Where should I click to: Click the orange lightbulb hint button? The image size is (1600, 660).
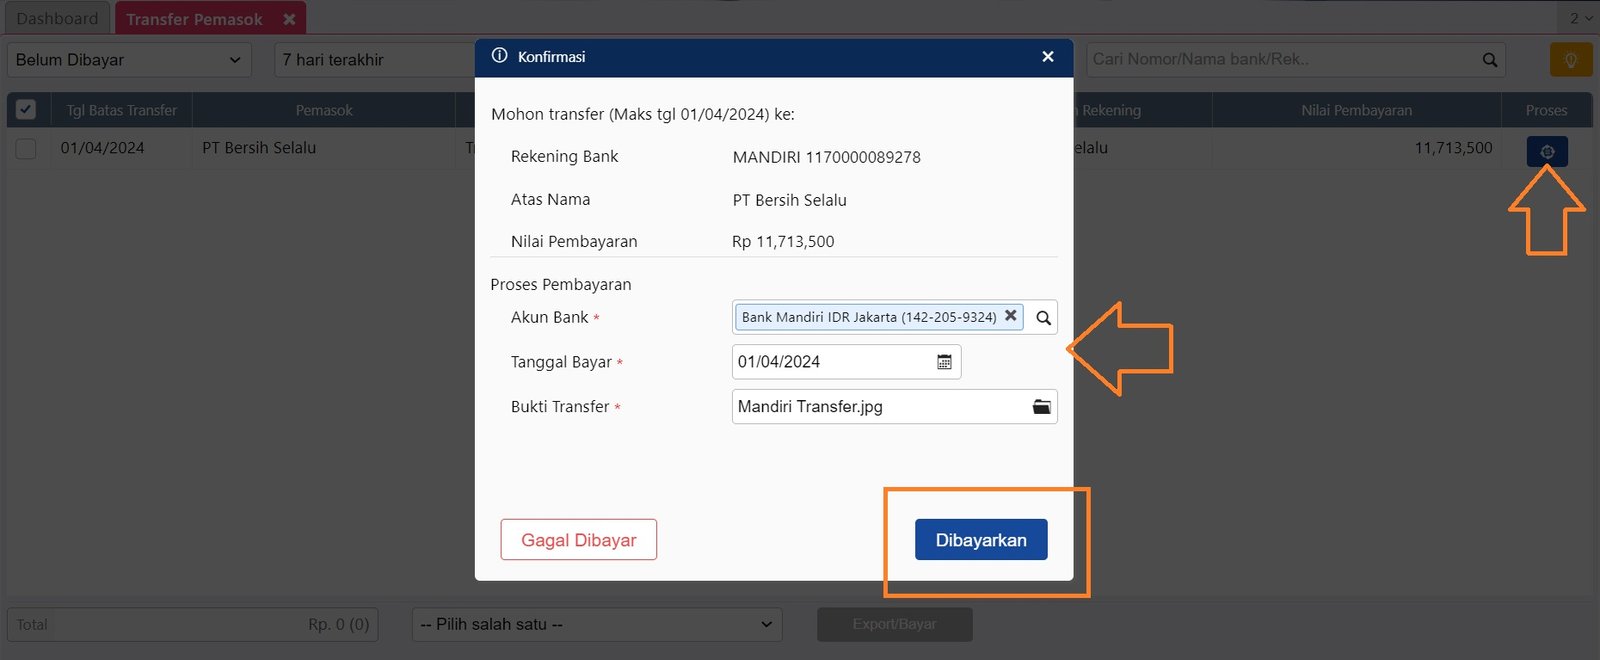pos(1570,60)
